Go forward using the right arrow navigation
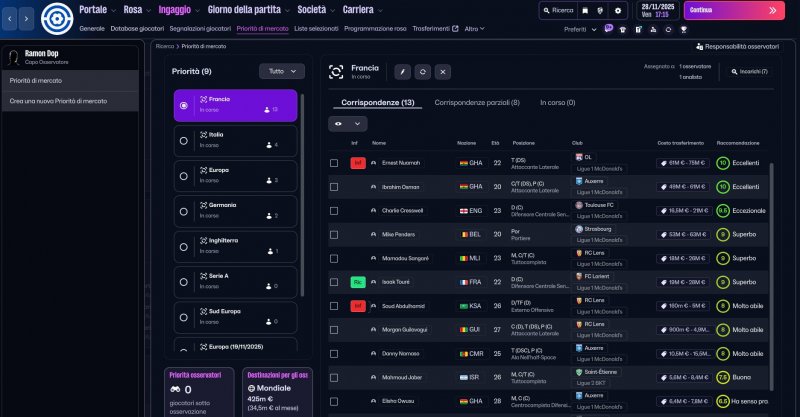The width and height of the screenshot is (800, 417). coord(28,18)
